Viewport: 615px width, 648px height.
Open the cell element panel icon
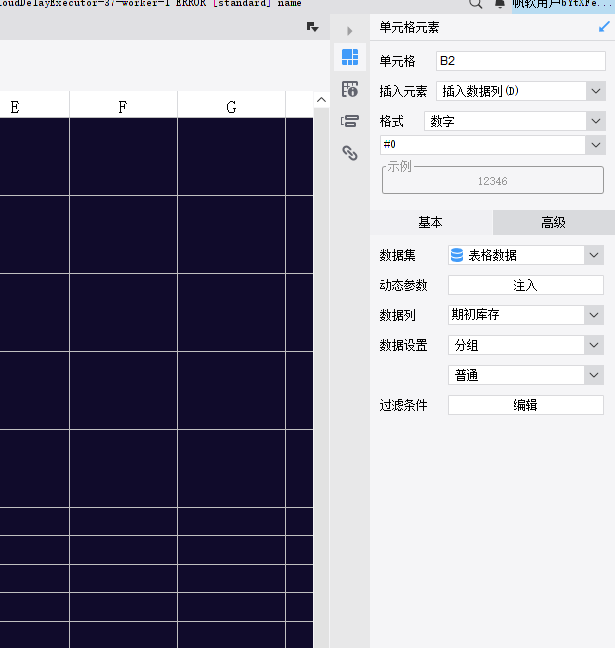coord(350,57)
